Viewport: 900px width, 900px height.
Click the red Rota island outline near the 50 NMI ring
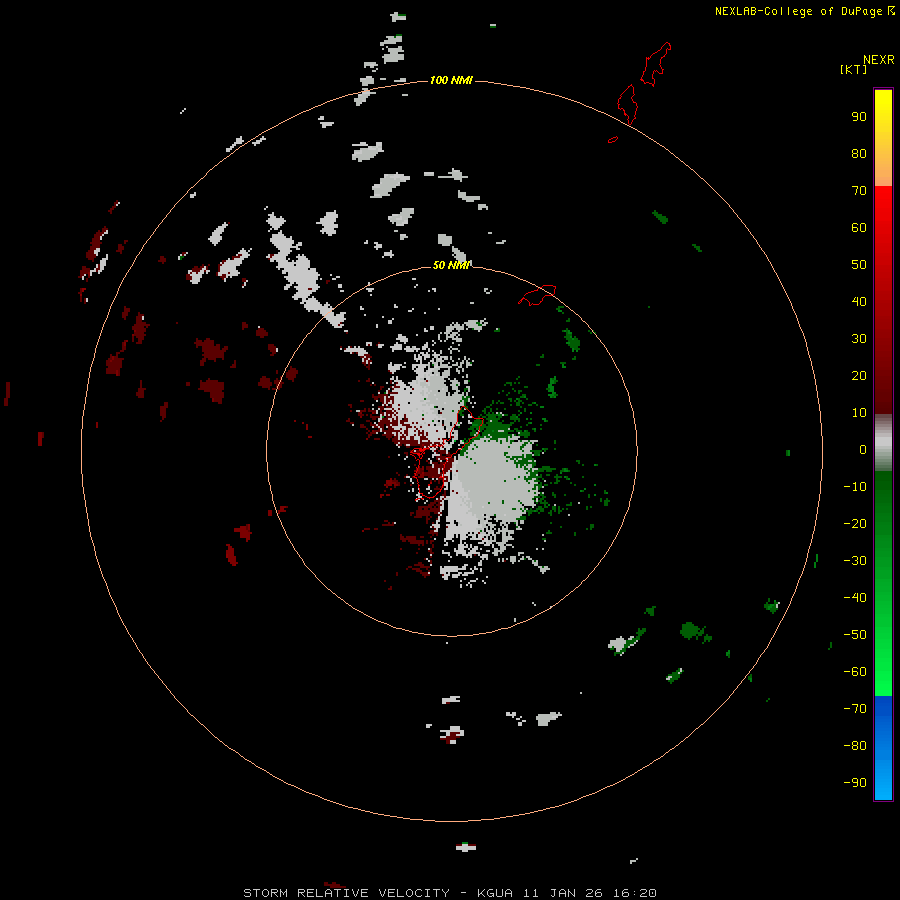537,295
